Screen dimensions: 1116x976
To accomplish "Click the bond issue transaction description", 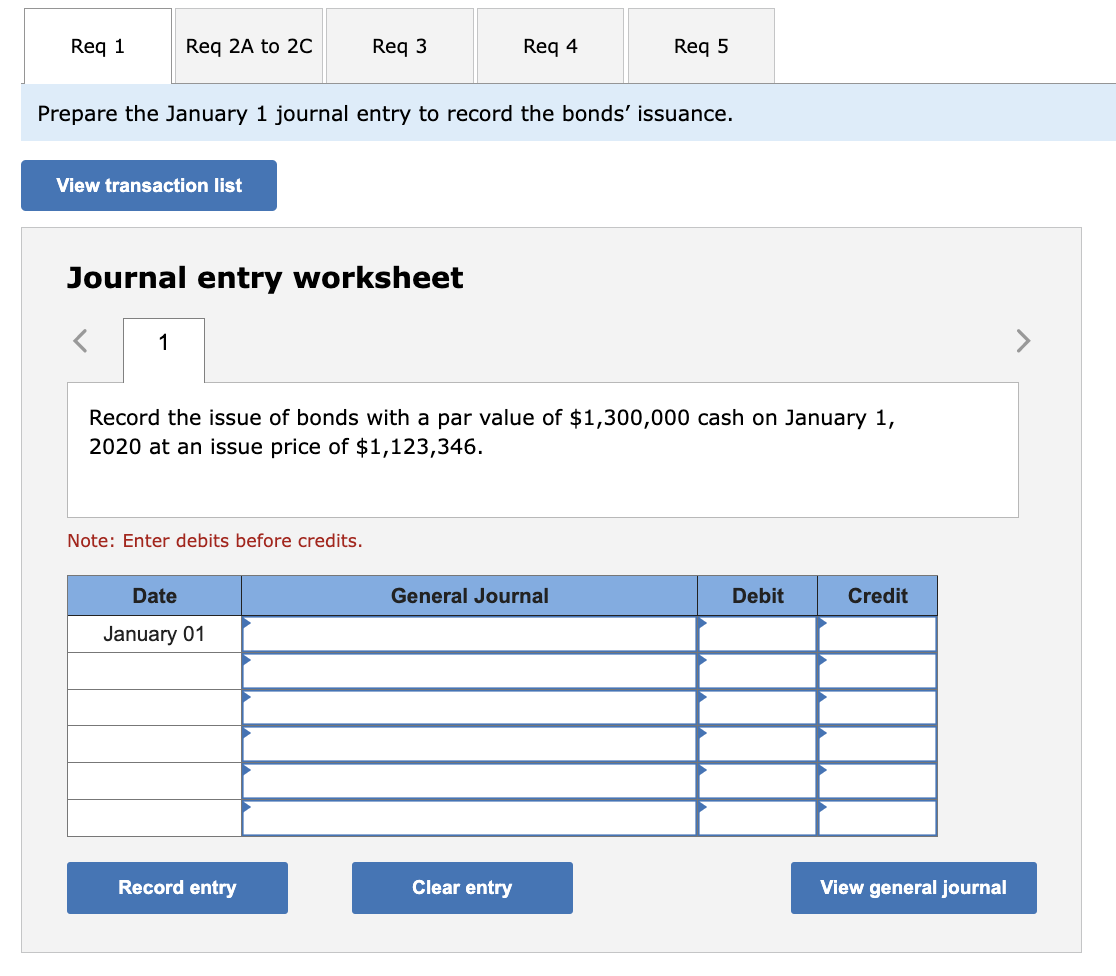I will [x=491, y=432].
